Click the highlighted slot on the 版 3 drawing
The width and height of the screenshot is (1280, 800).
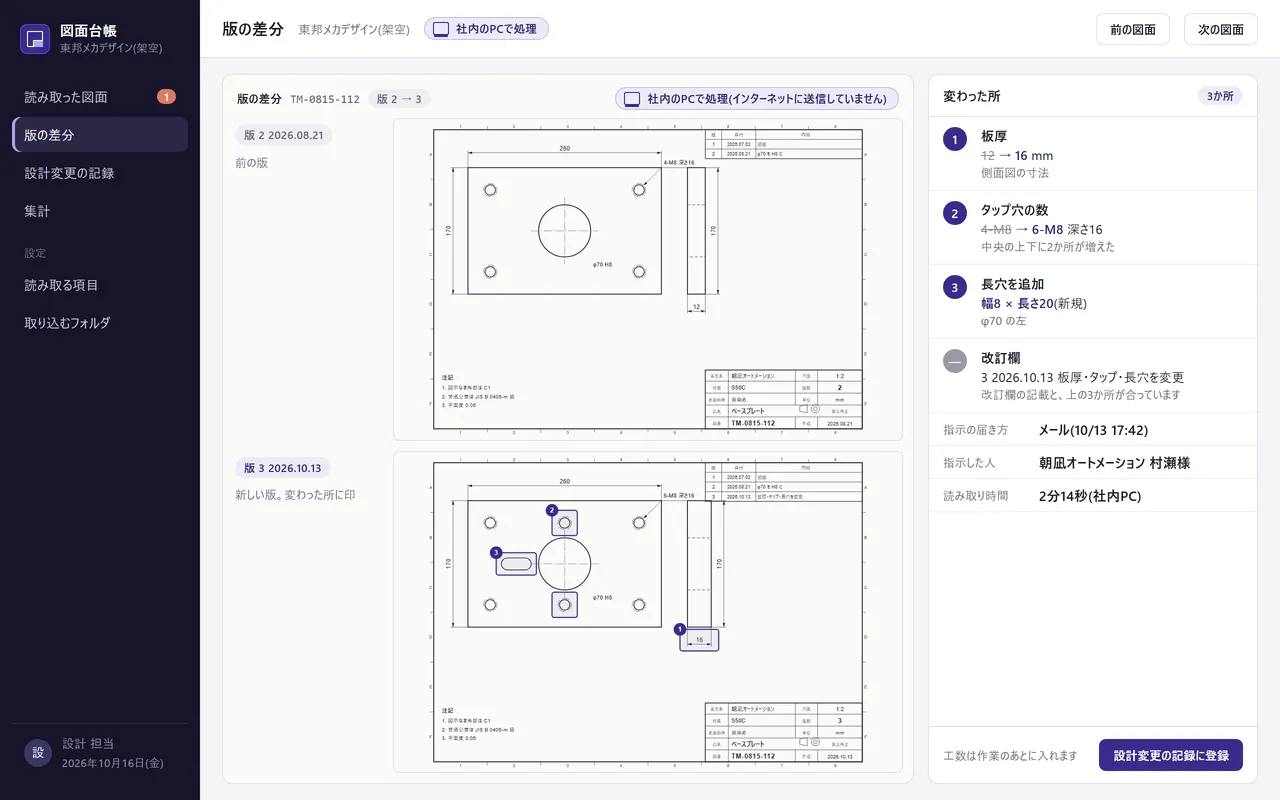coord(517,564)
